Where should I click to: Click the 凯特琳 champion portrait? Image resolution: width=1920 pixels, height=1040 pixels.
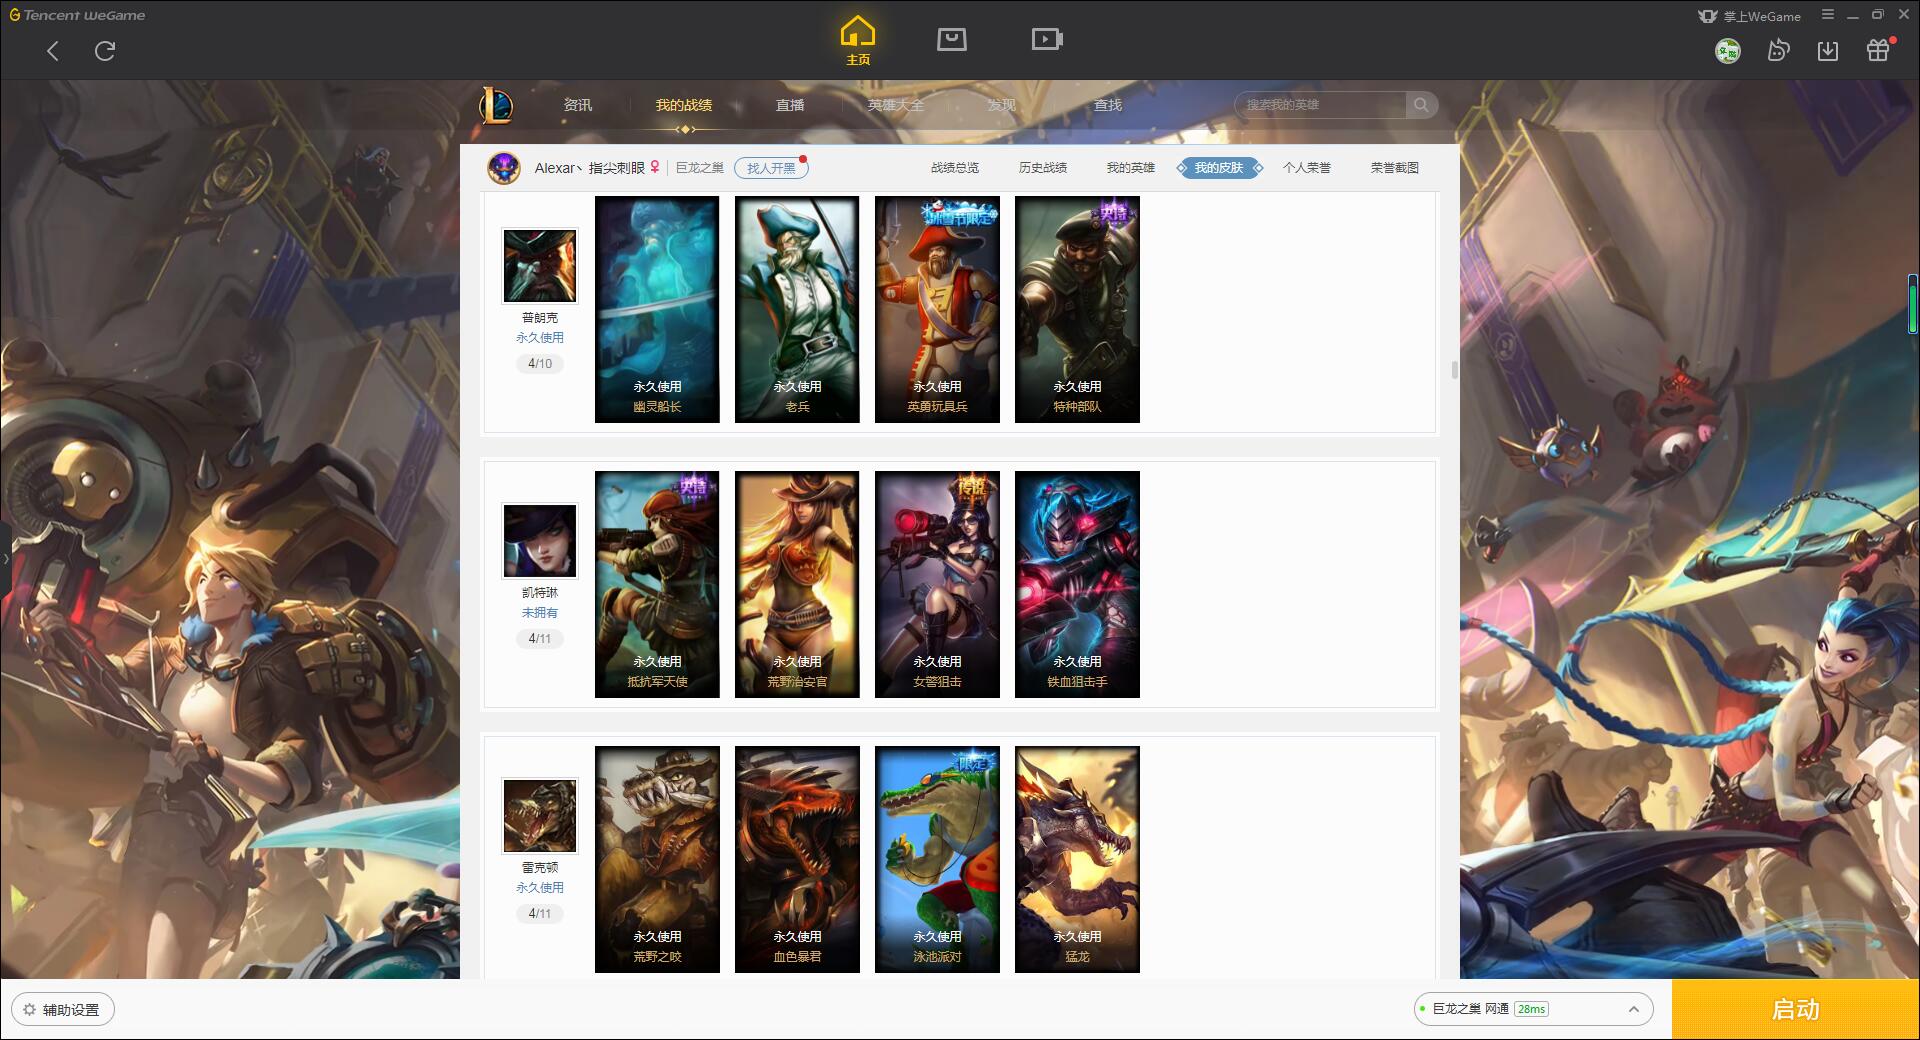click(x=540, y=541)
